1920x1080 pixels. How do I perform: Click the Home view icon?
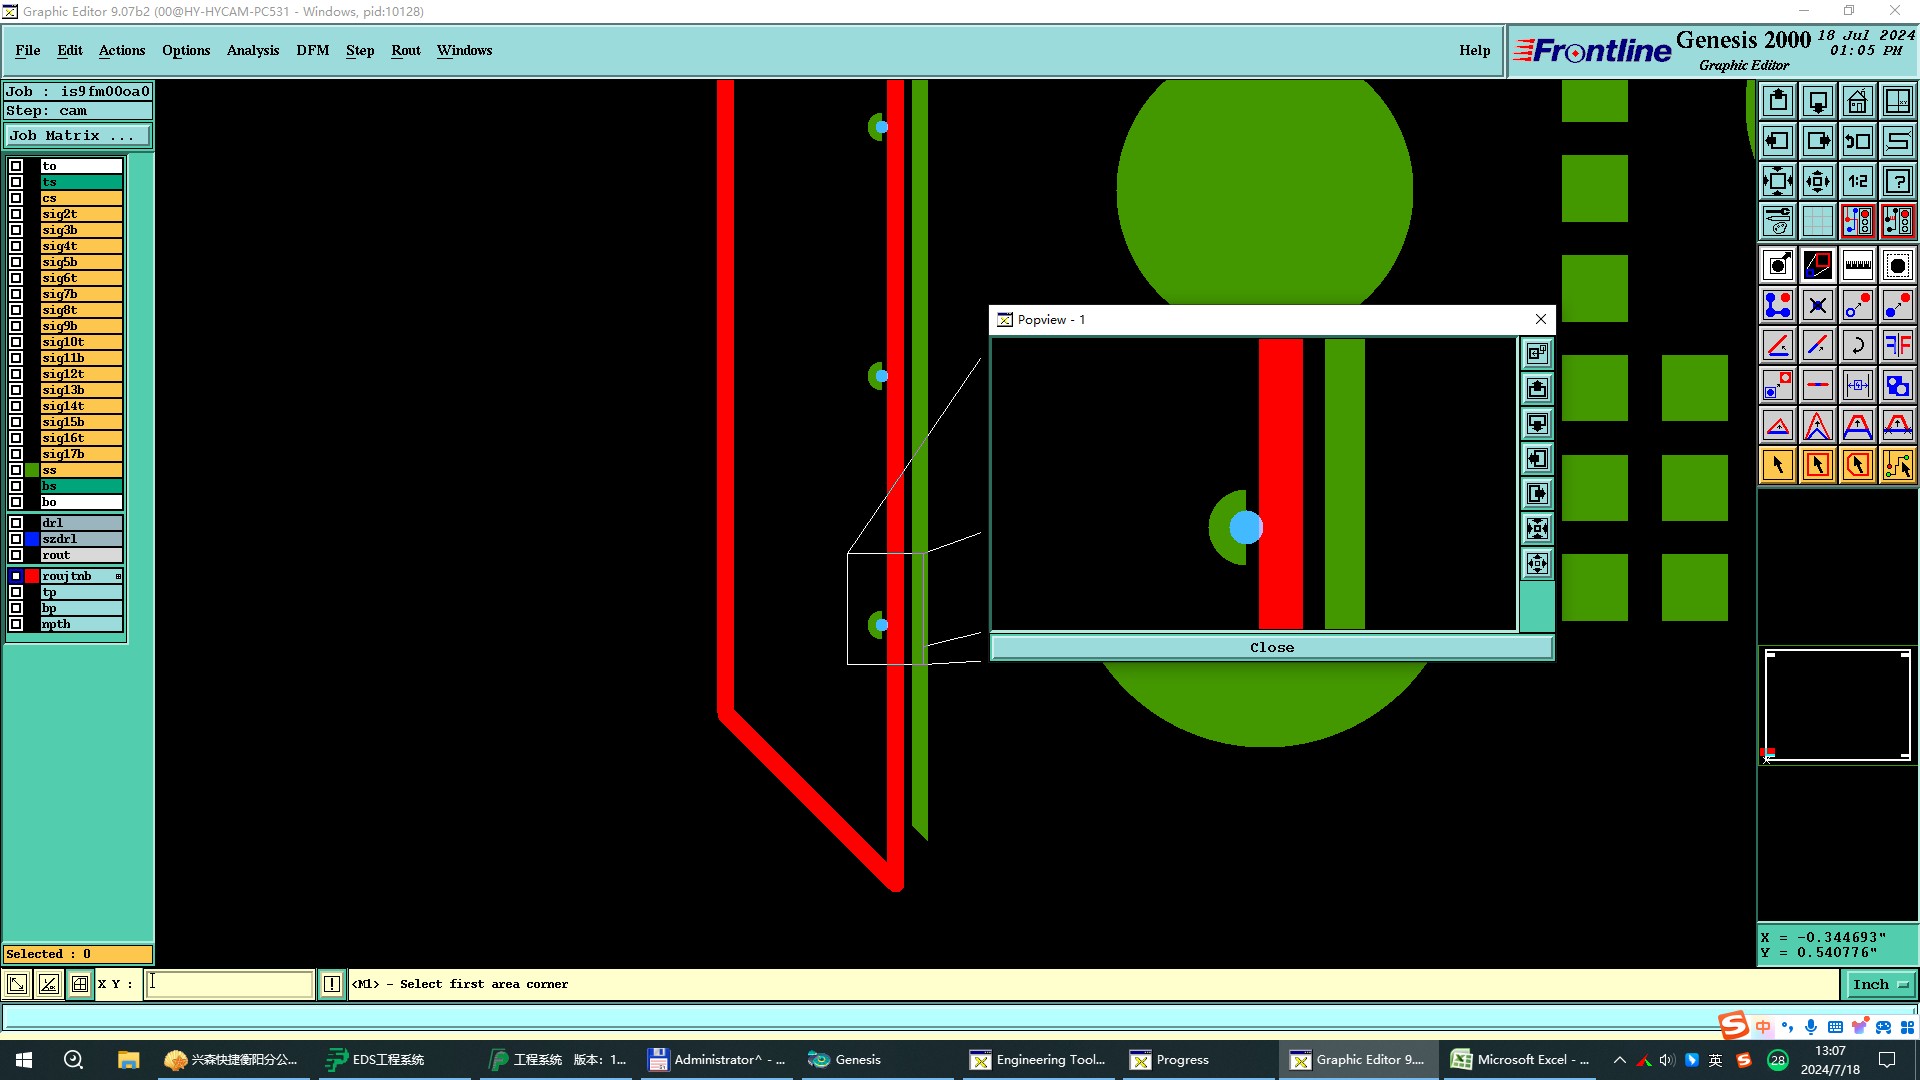[1857, 101]
